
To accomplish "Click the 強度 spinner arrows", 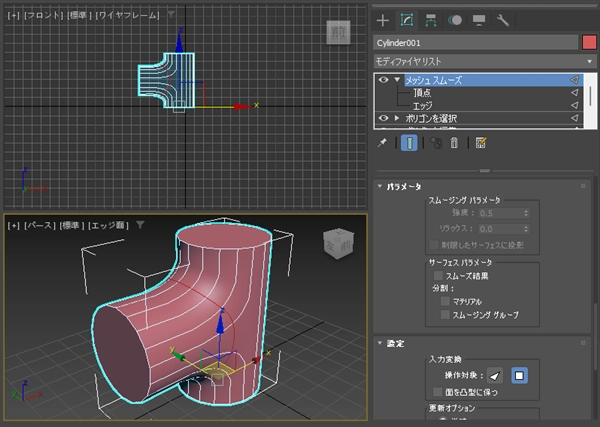I will [x=526, y=213].
